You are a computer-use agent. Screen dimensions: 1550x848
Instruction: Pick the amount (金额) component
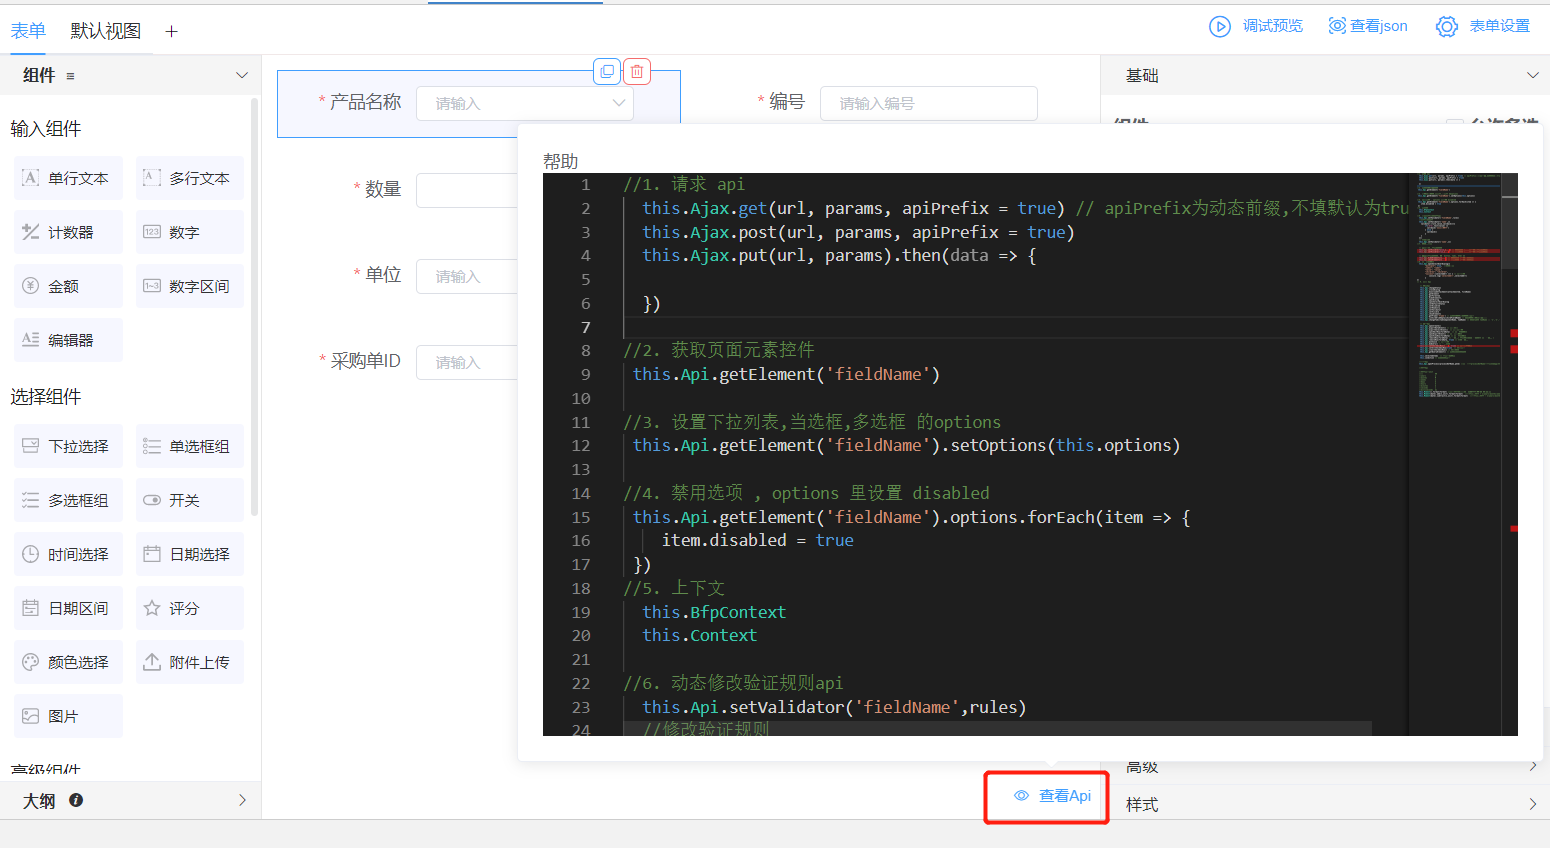pos(68,286)
